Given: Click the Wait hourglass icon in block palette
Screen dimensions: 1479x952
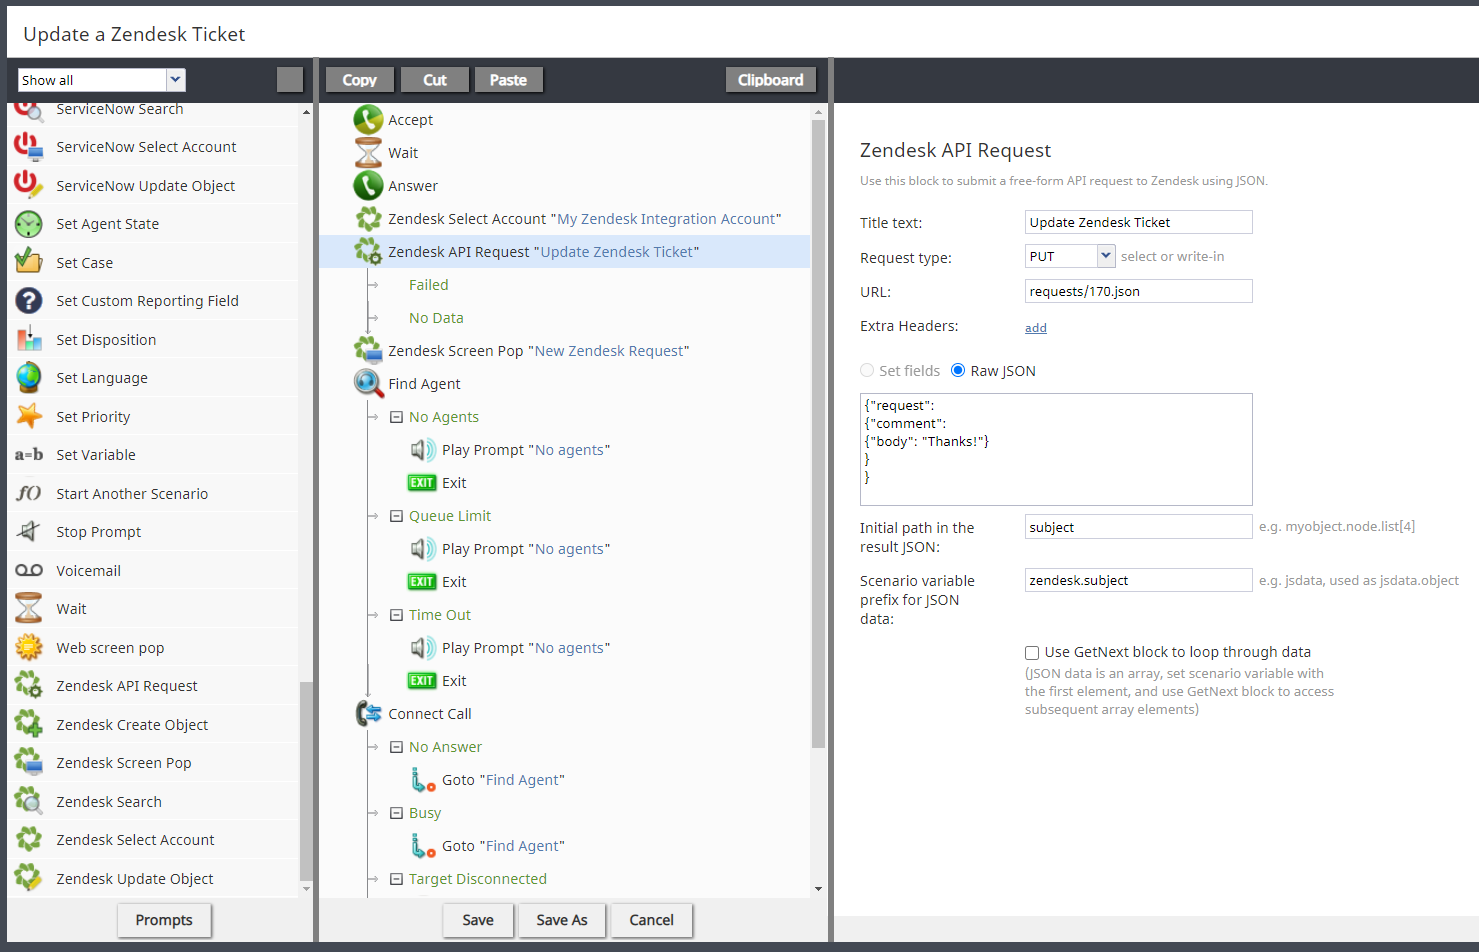Looking at the screenshot, I should tap(28, 609).
